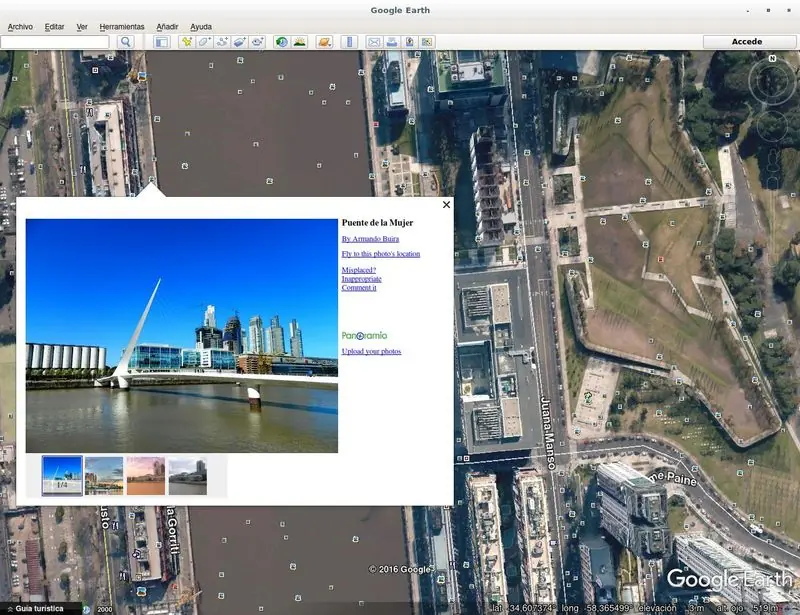Select the Add Polygon tool
The image size is (800, 615).
pos(204,42)
